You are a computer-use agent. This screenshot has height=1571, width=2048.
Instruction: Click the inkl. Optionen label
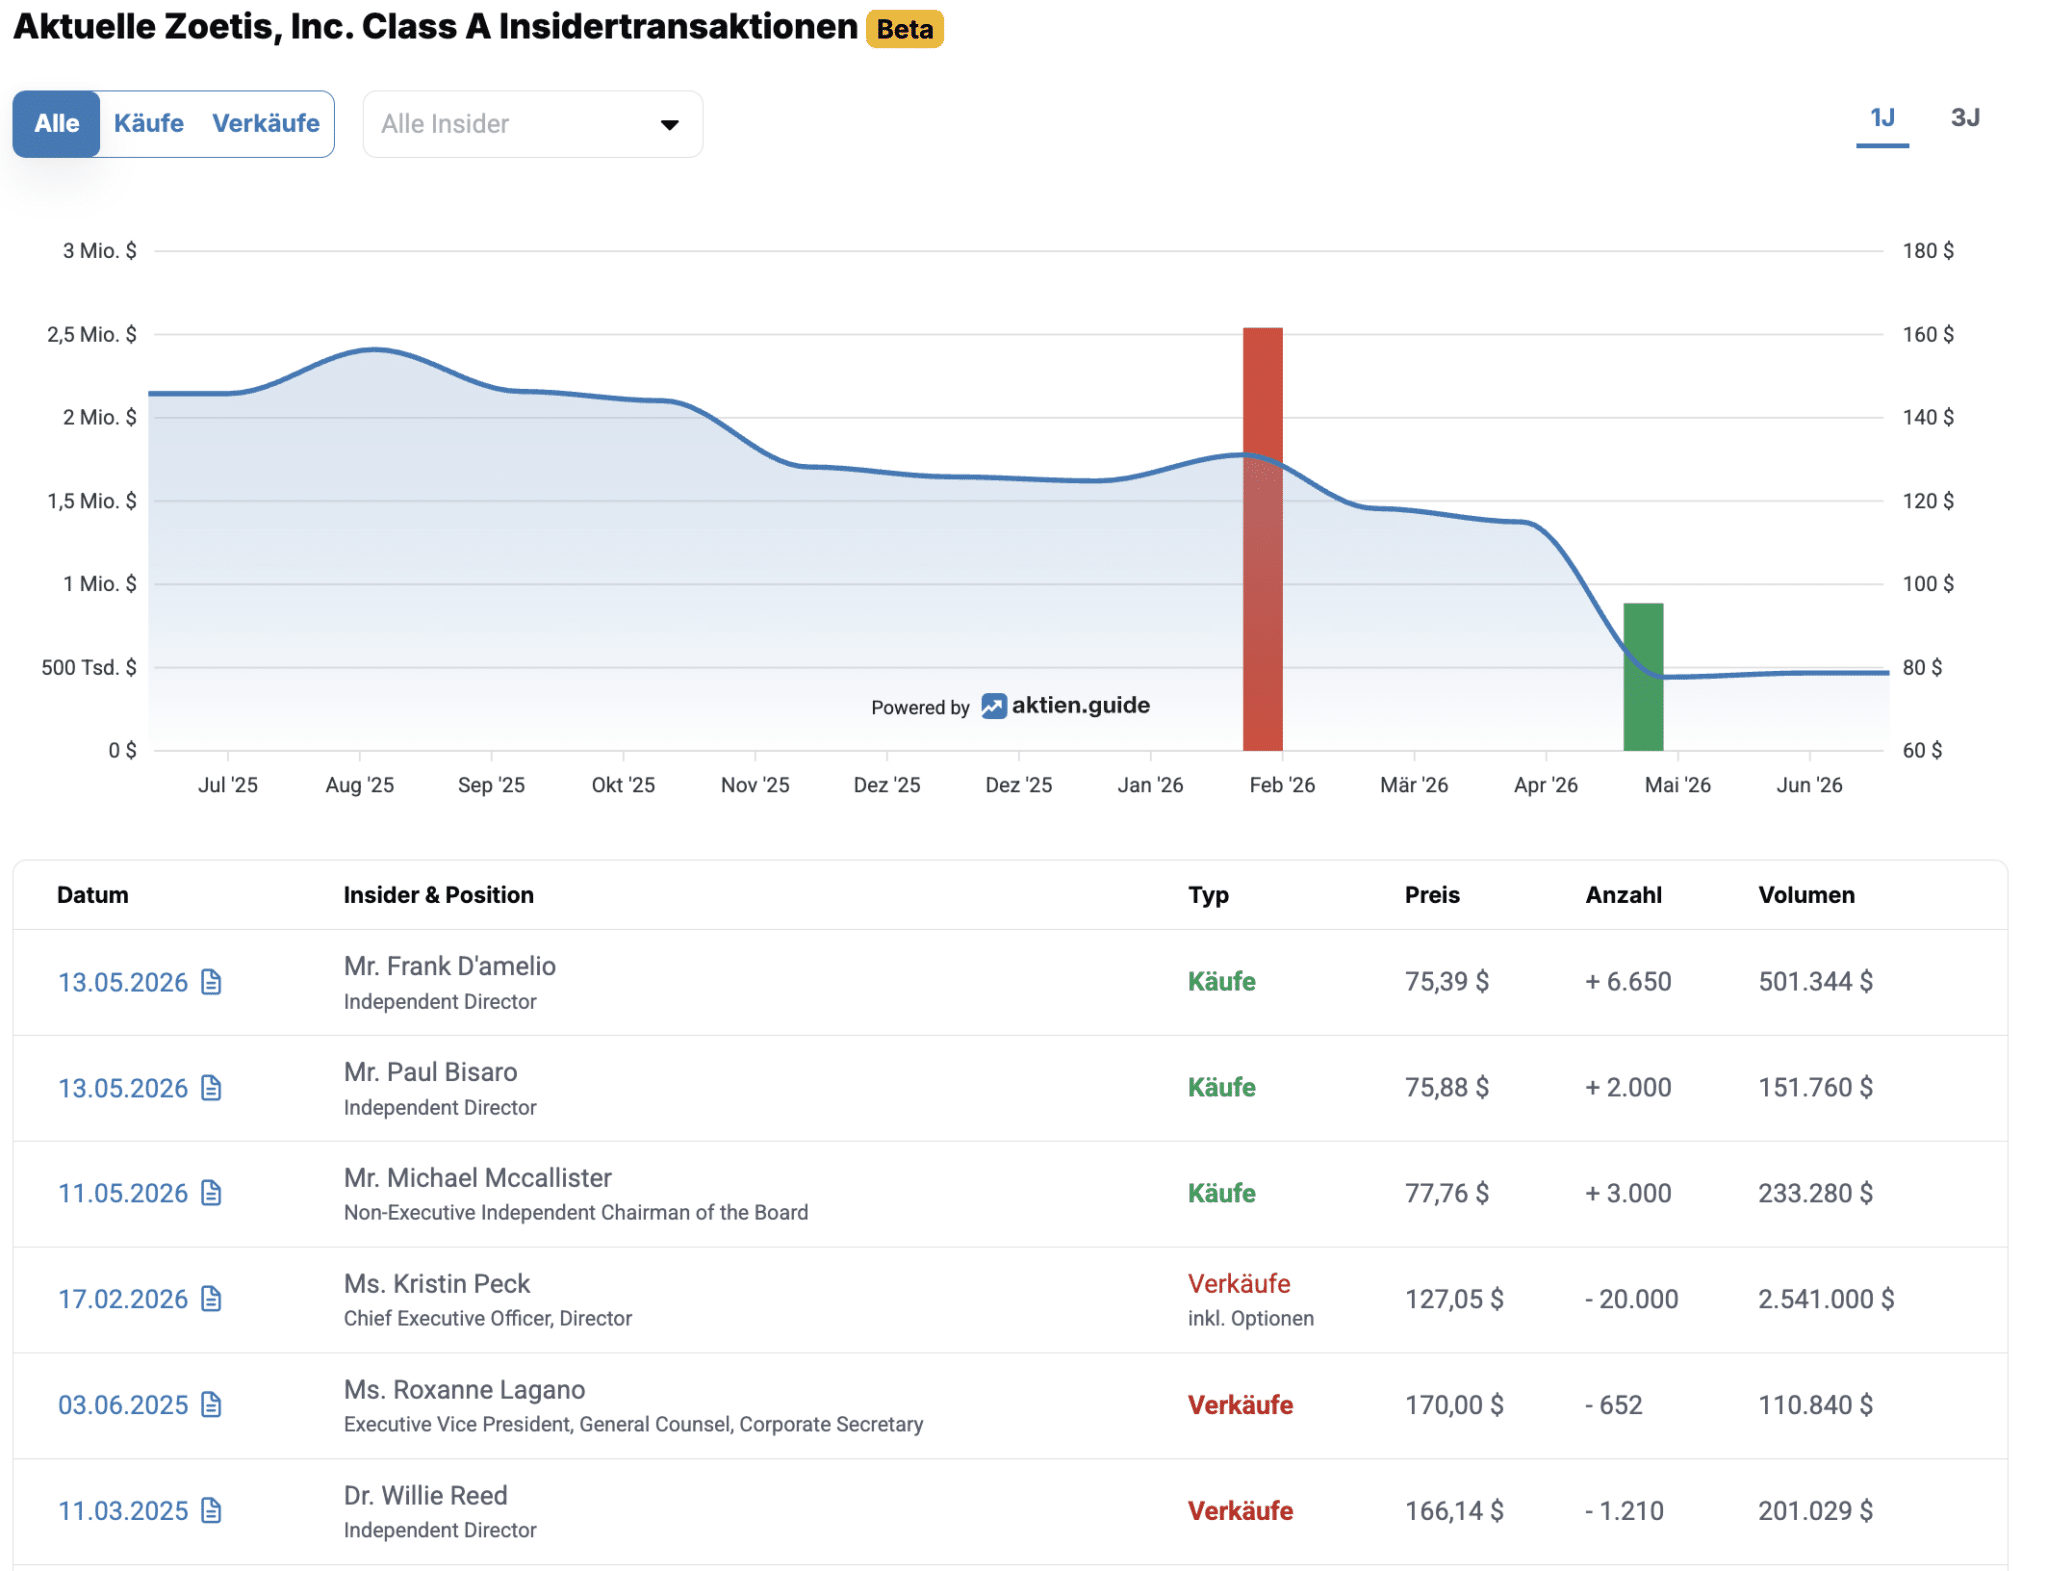(1250, 1319)
